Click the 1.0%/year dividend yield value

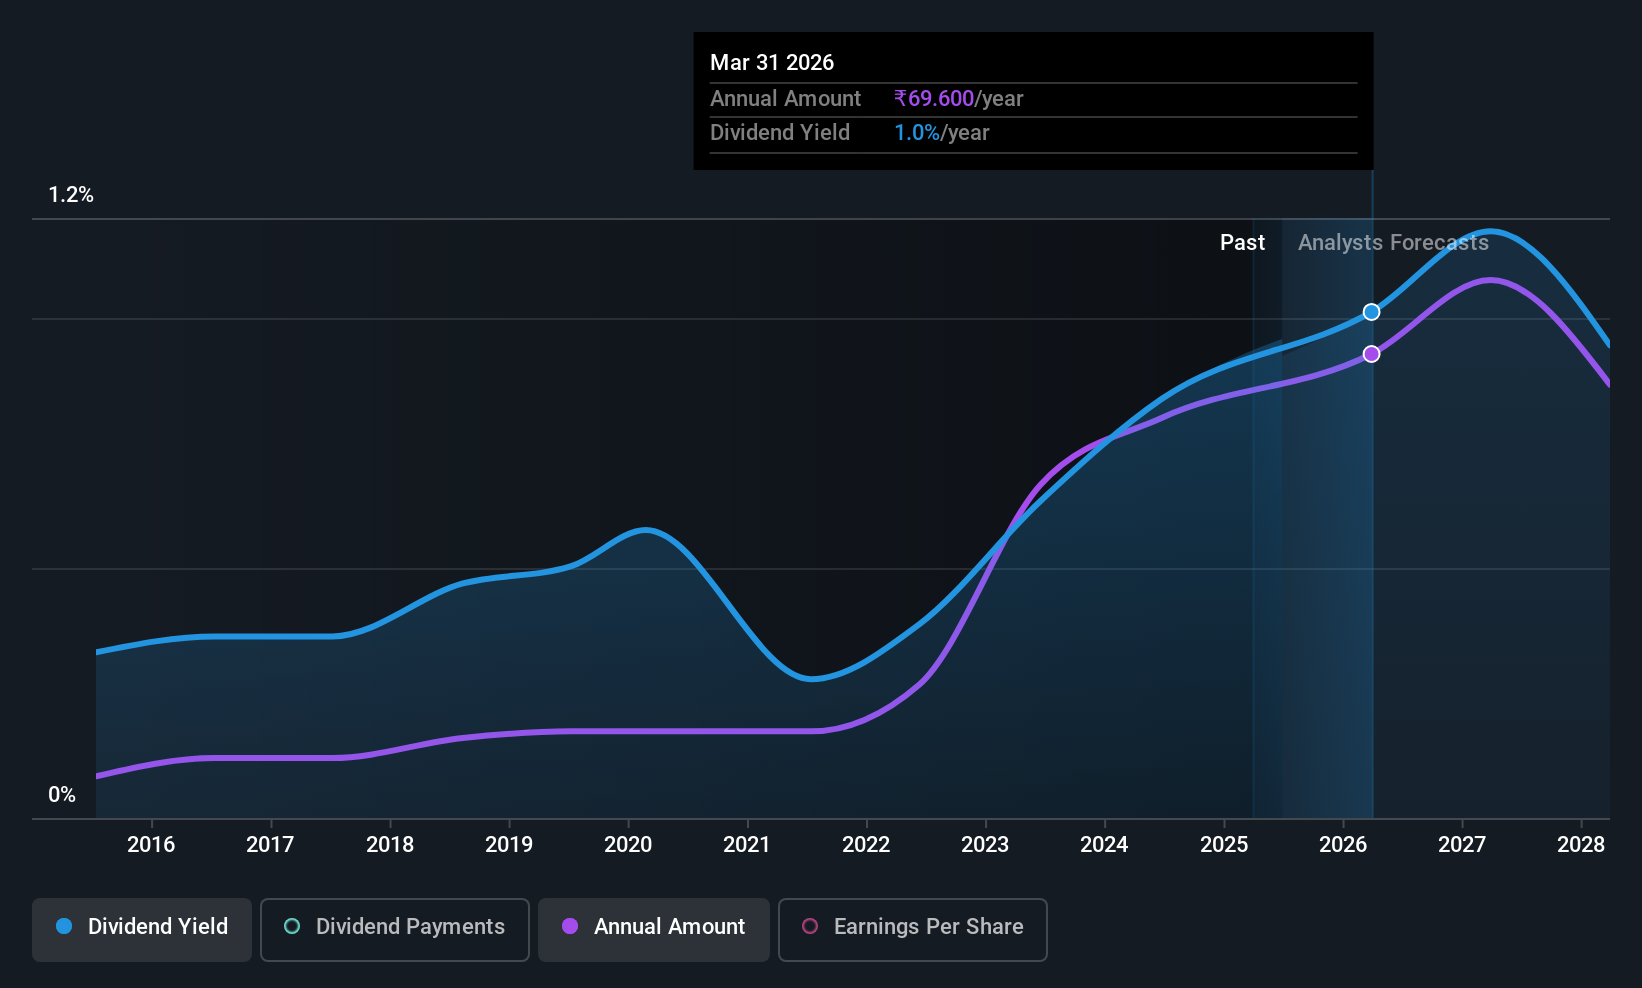pos(941,132)
